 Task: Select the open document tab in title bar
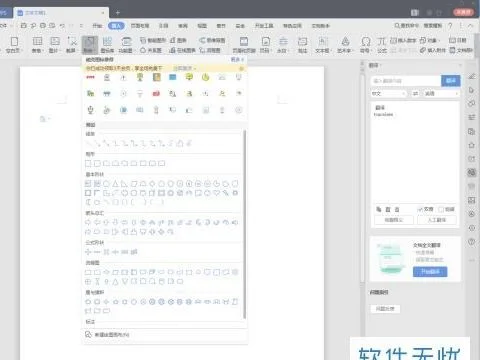click(61, 13)
